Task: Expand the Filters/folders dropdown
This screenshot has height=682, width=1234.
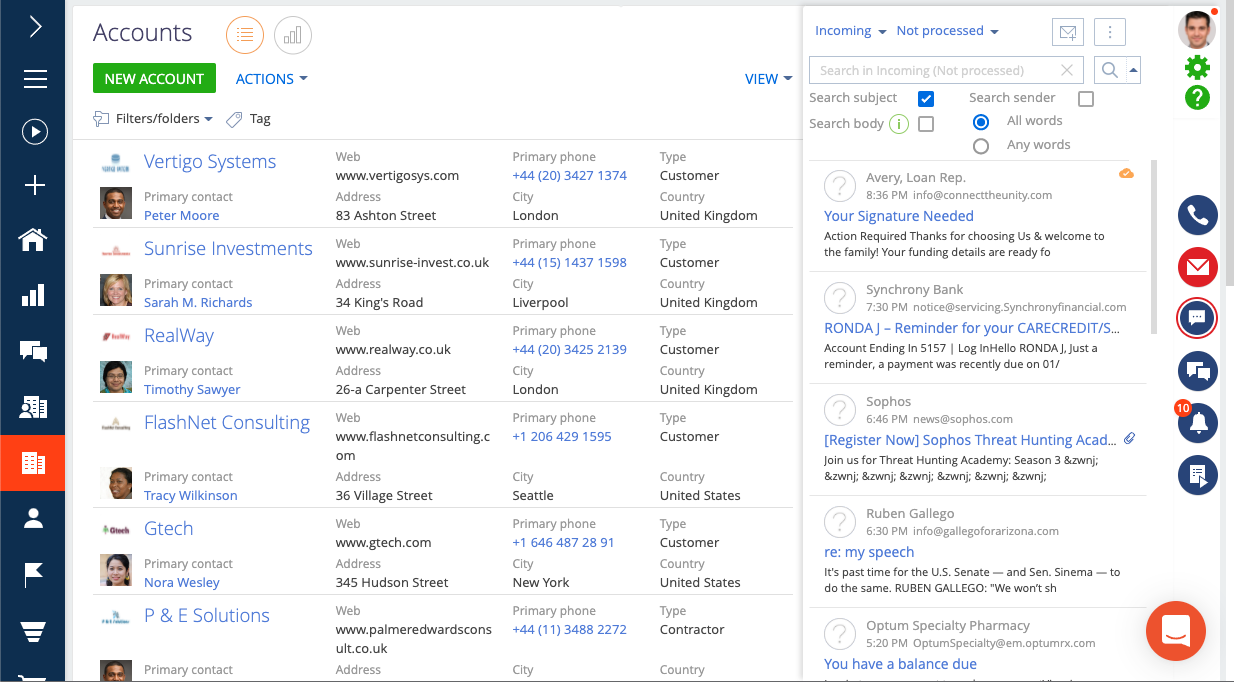Action: click(152, 118)
